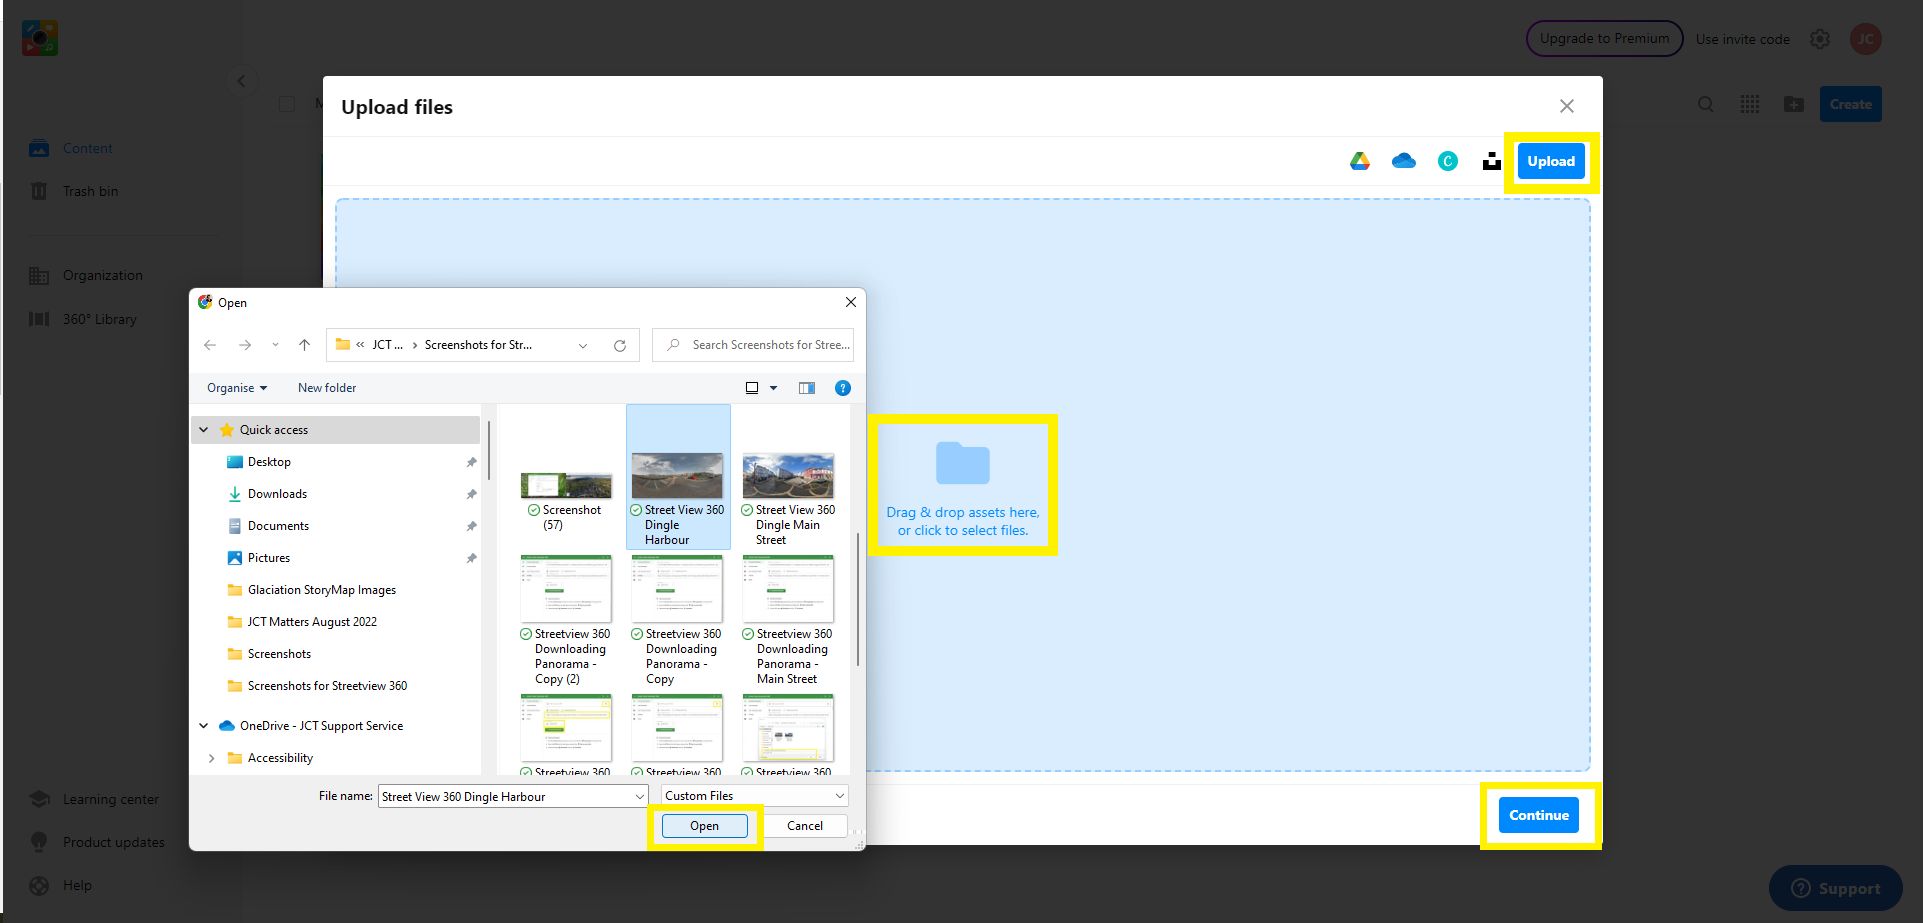The width and height of the screenshot is (1923, 923).
Task: Click the Canva import icon
Action: tap(1447, 161)
